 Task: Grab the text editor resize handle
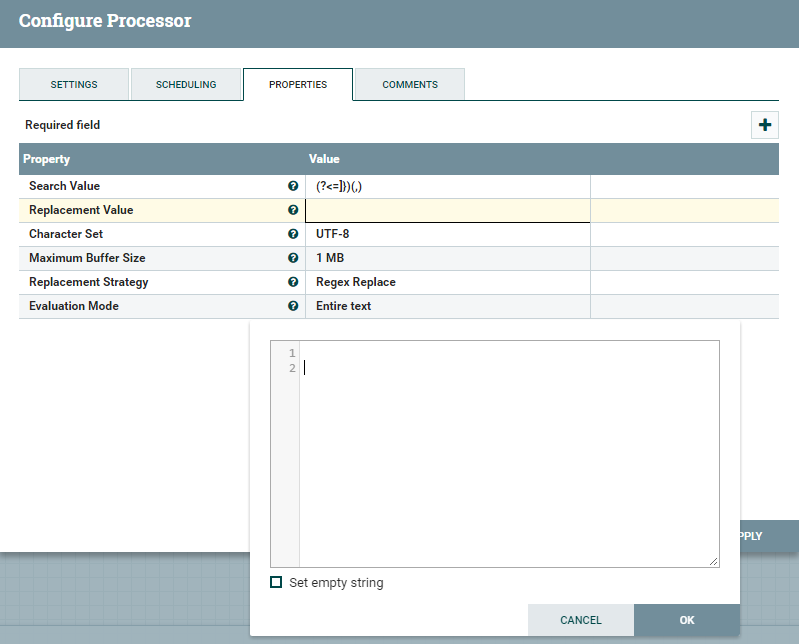click(x=714, y=563)
